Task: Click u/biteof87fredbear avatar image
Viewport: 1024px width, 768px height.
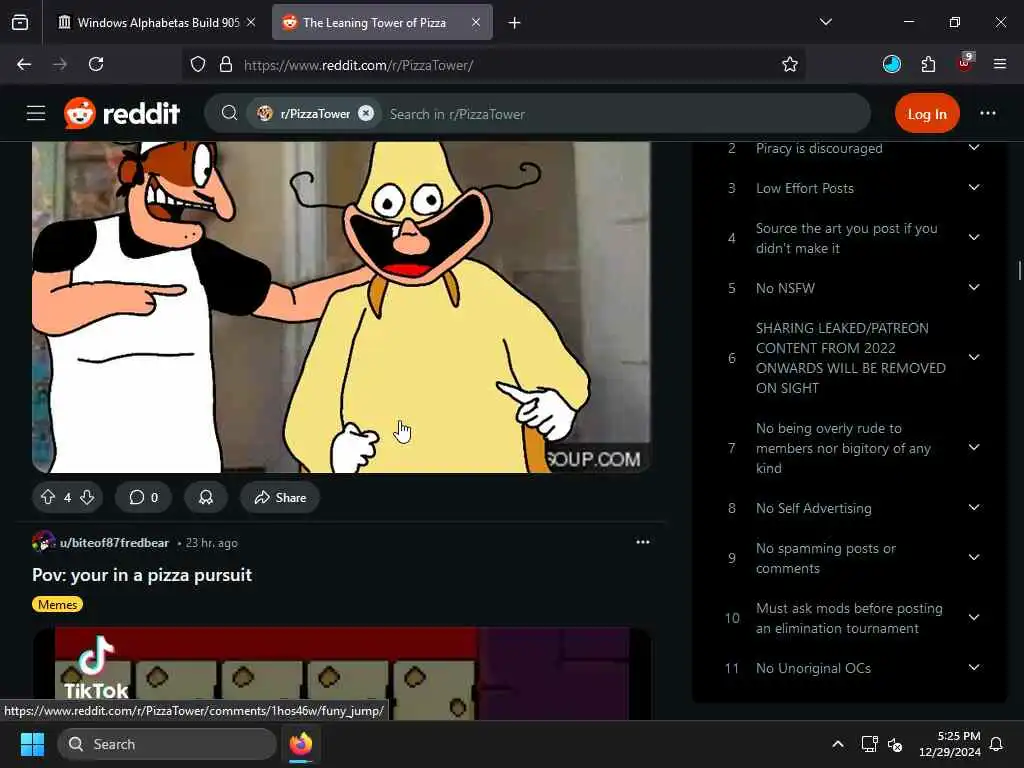Action: pos(44,542)
